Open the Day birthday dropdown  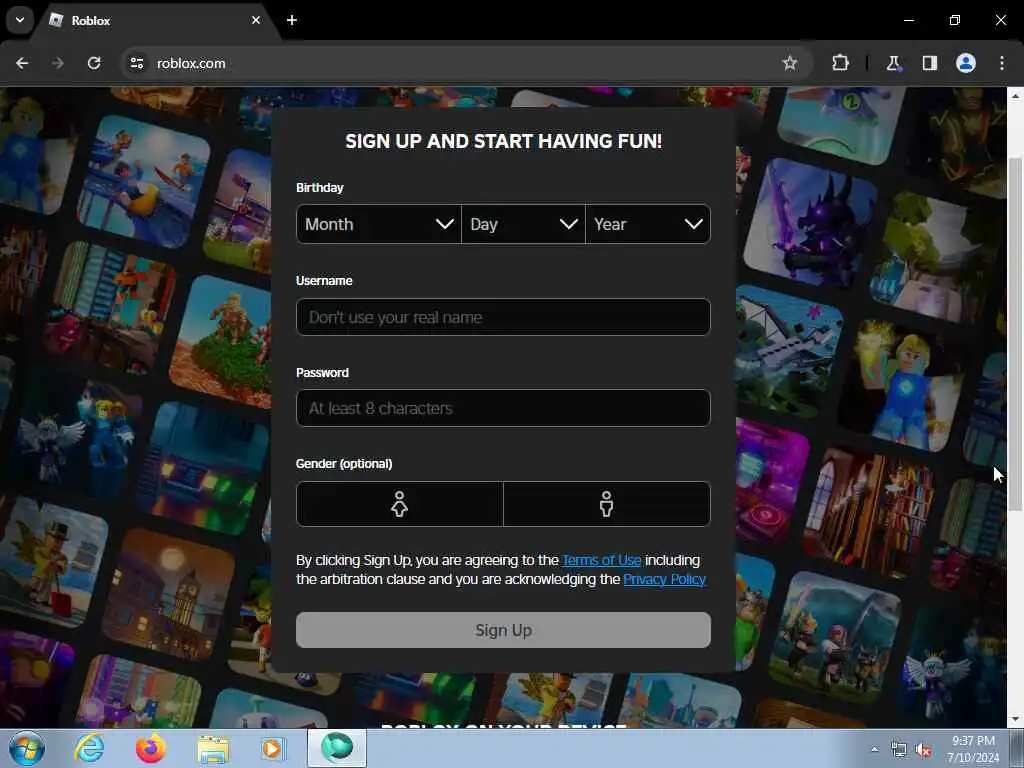523,224
